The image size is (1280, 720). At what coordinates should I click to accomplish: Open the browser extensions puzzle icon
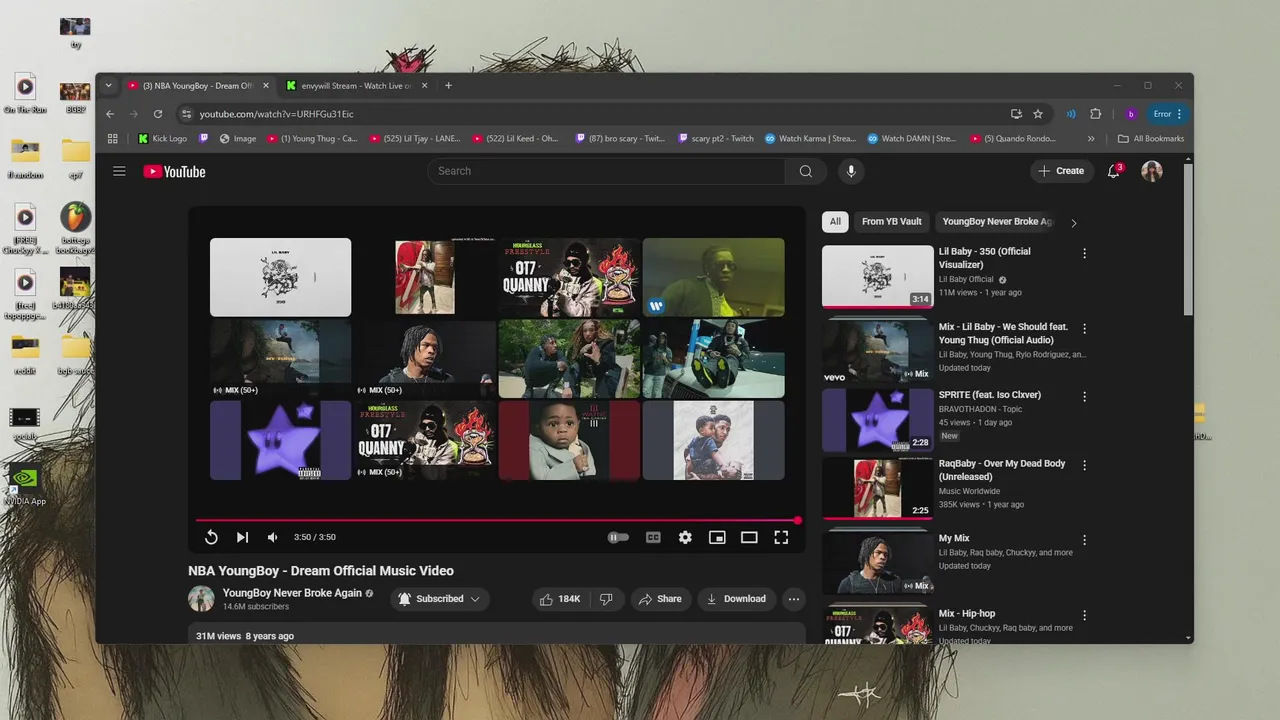click(x=1095, y=114)
